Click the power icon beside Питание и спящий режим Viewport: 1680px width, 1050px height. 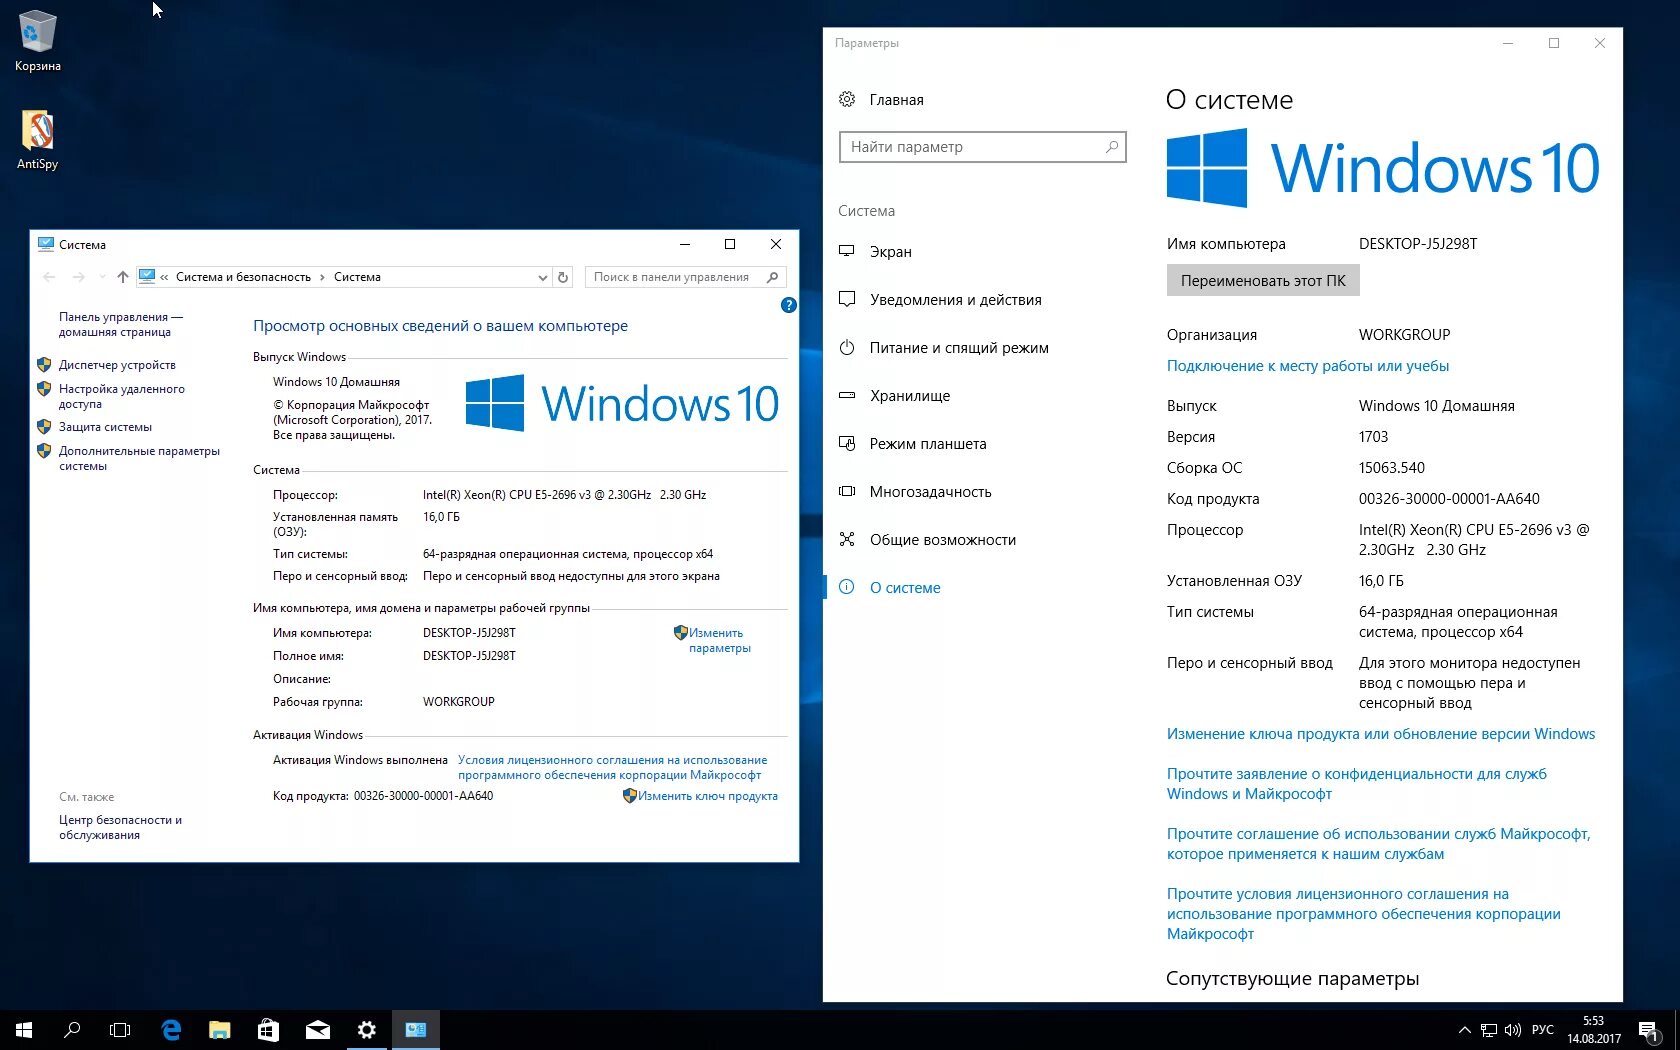(x=847, y=347)
